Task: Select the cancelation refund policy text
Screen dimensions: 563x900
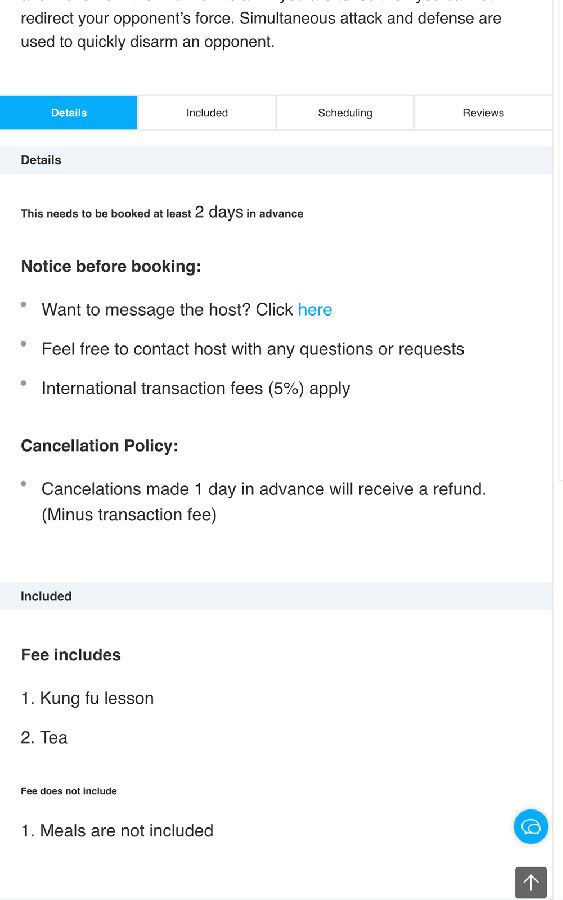Action: tap(263, 502)
